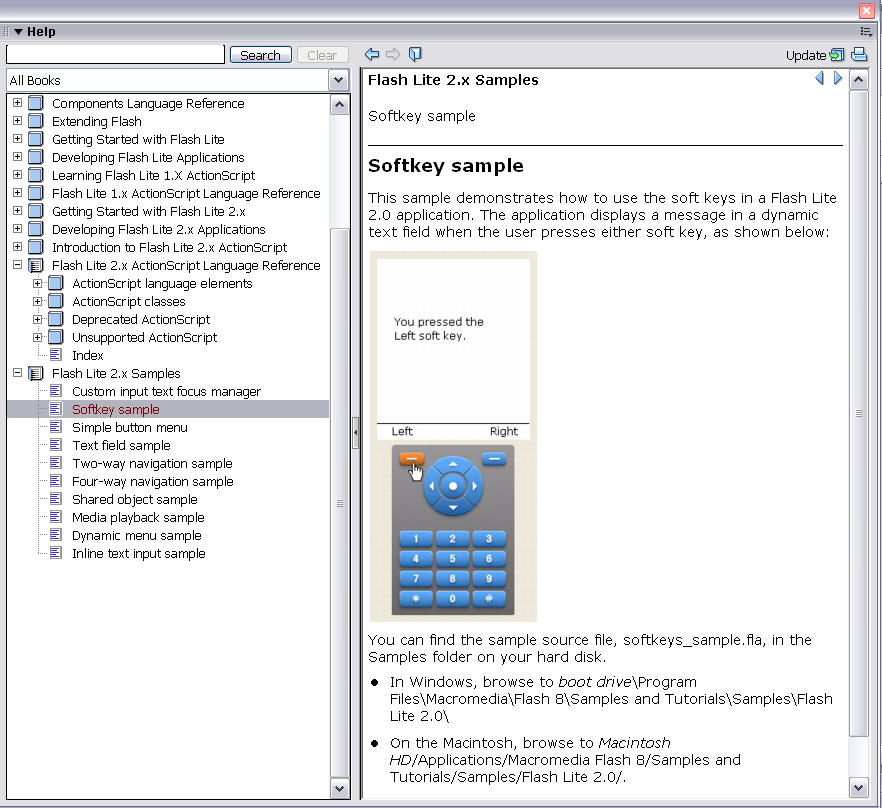
Task: Click the table of contents toggle icon
Action: click(415, 55)
